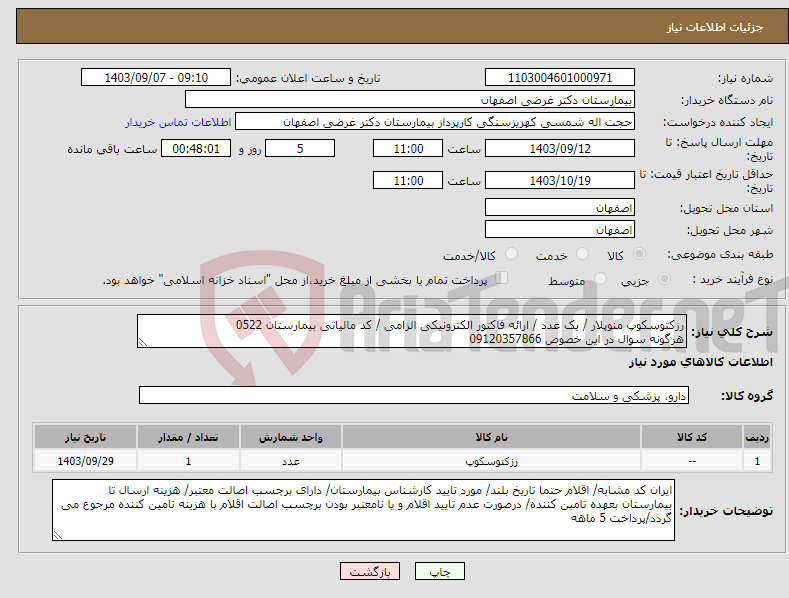Toggle the Islamic treasury payment checkbox
The height and width of the screenshot is (598, 789).
502,278
